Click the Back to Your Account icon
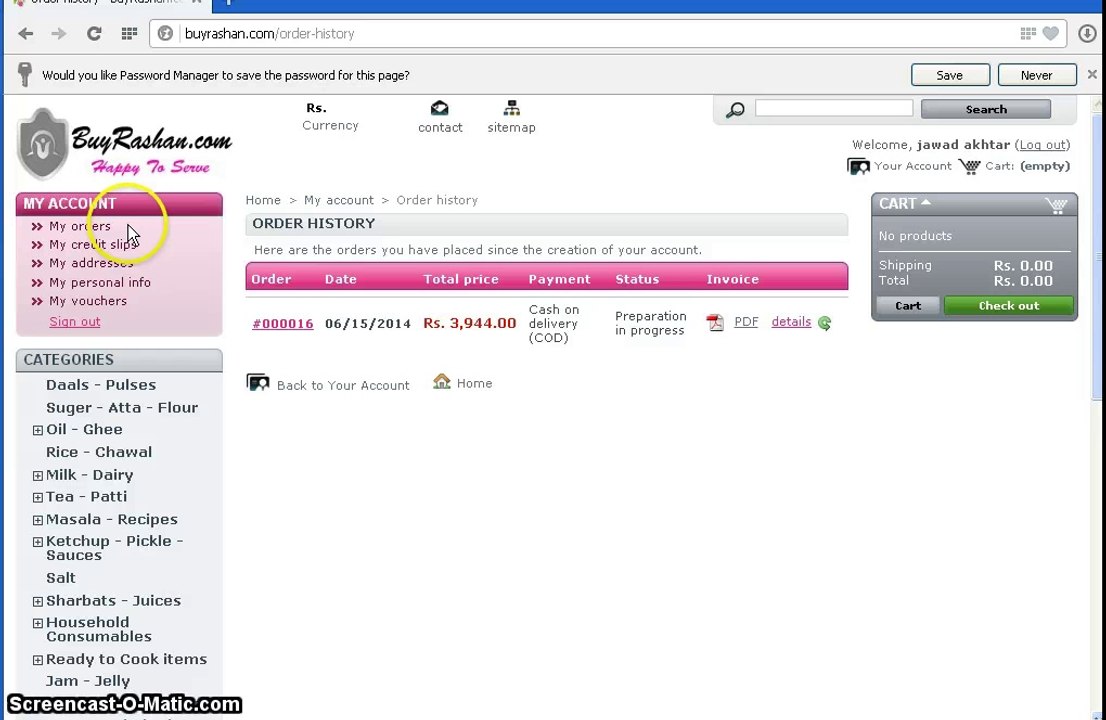The image size is (1106, 720). click(258, 382)
